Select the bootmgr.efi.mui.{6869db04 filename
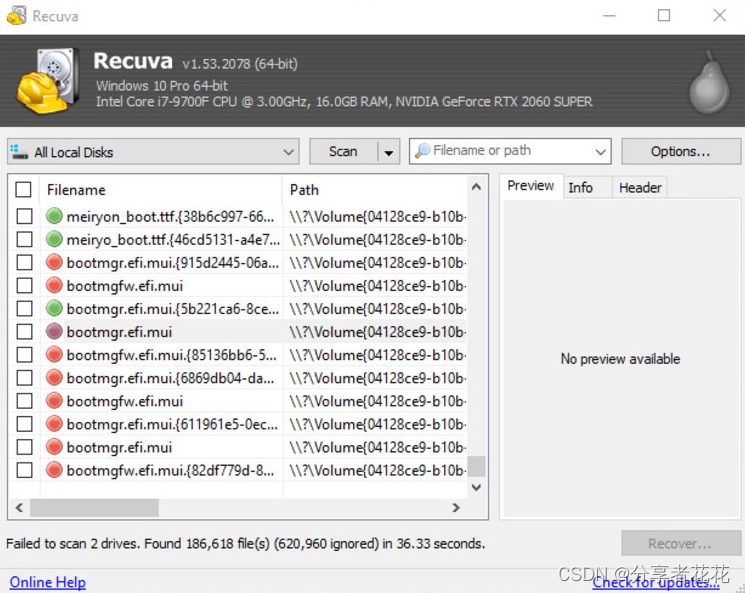This screenshot has height=593, width=745. click(171, 378)
